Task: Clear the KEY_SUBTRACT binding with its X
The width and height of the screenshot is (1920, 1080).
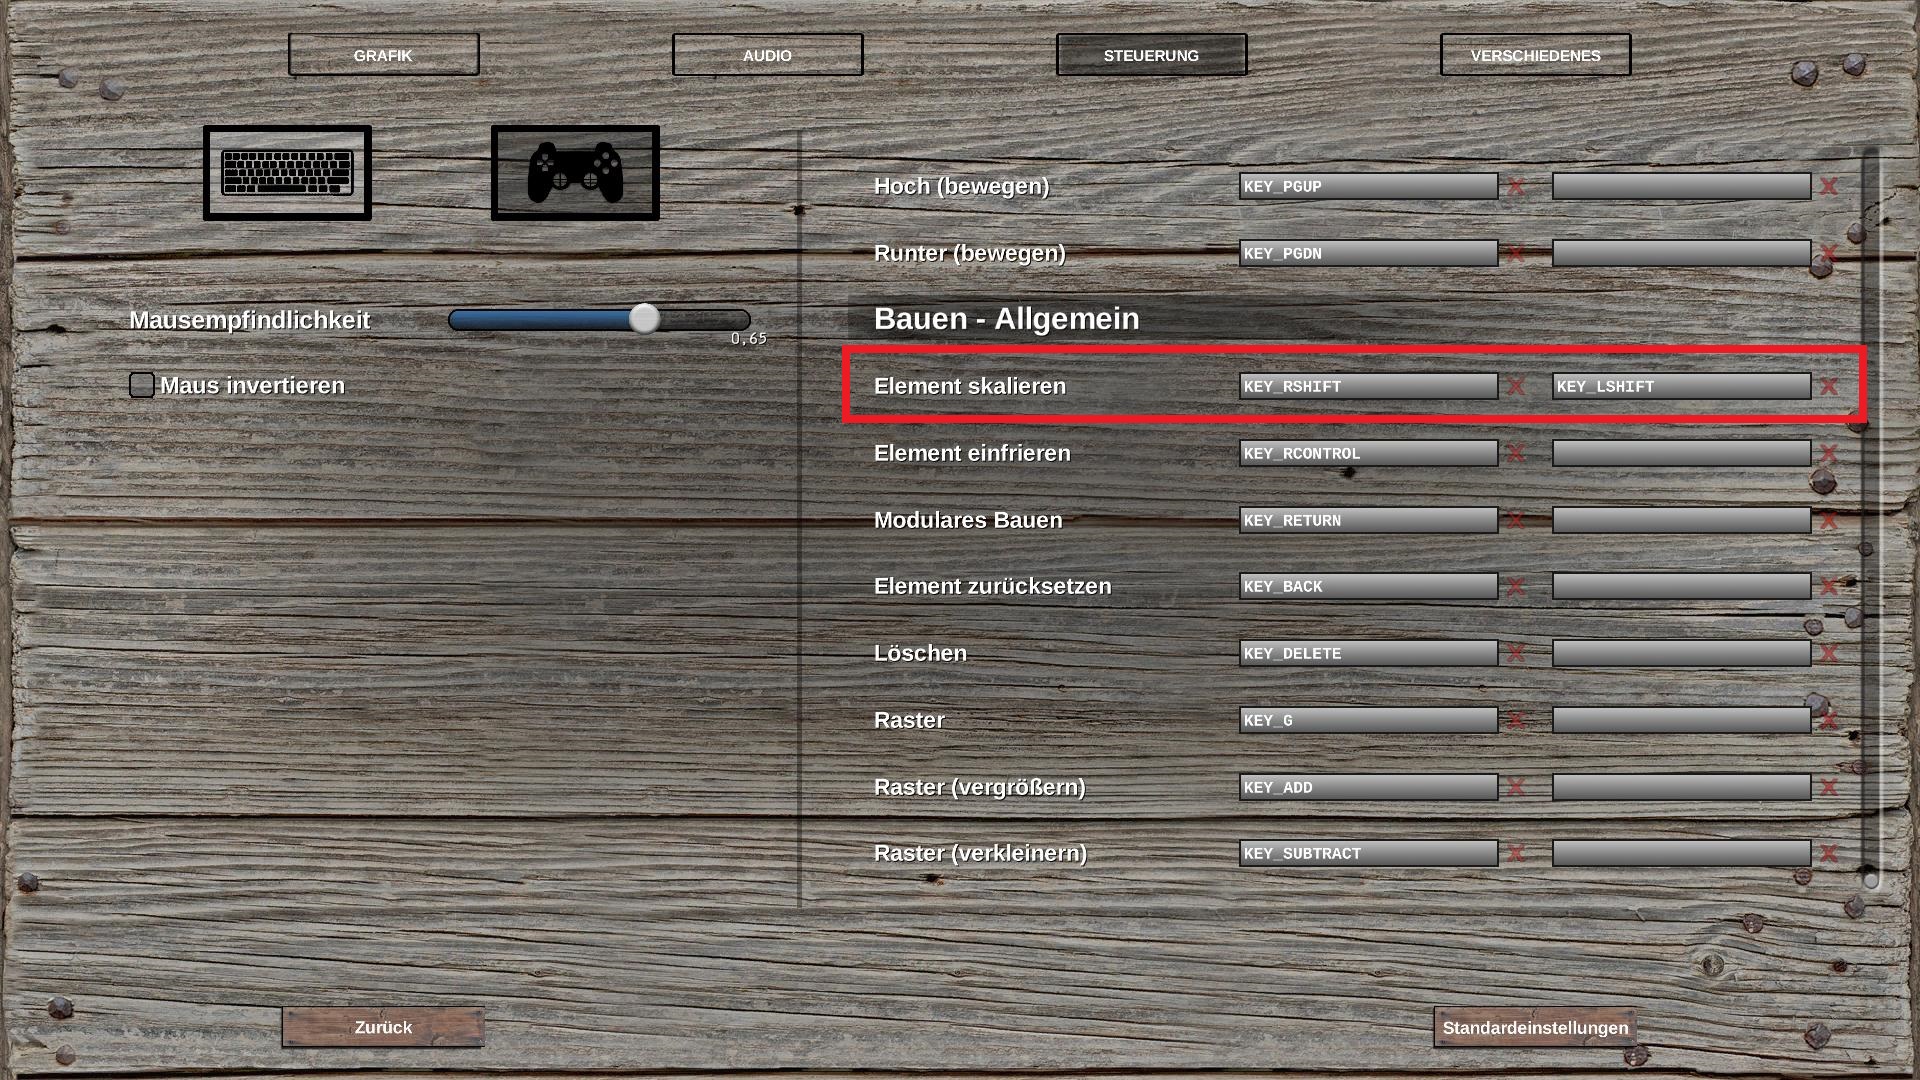Action: point(1516,853)
